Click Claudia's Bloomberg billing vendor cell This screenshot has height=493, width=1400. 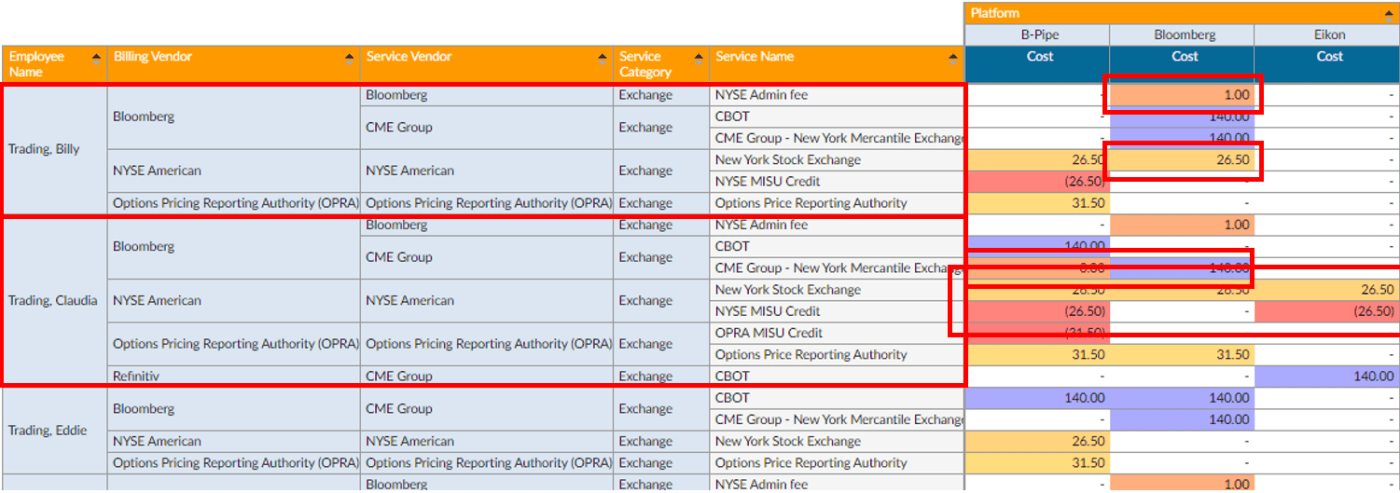234,246
